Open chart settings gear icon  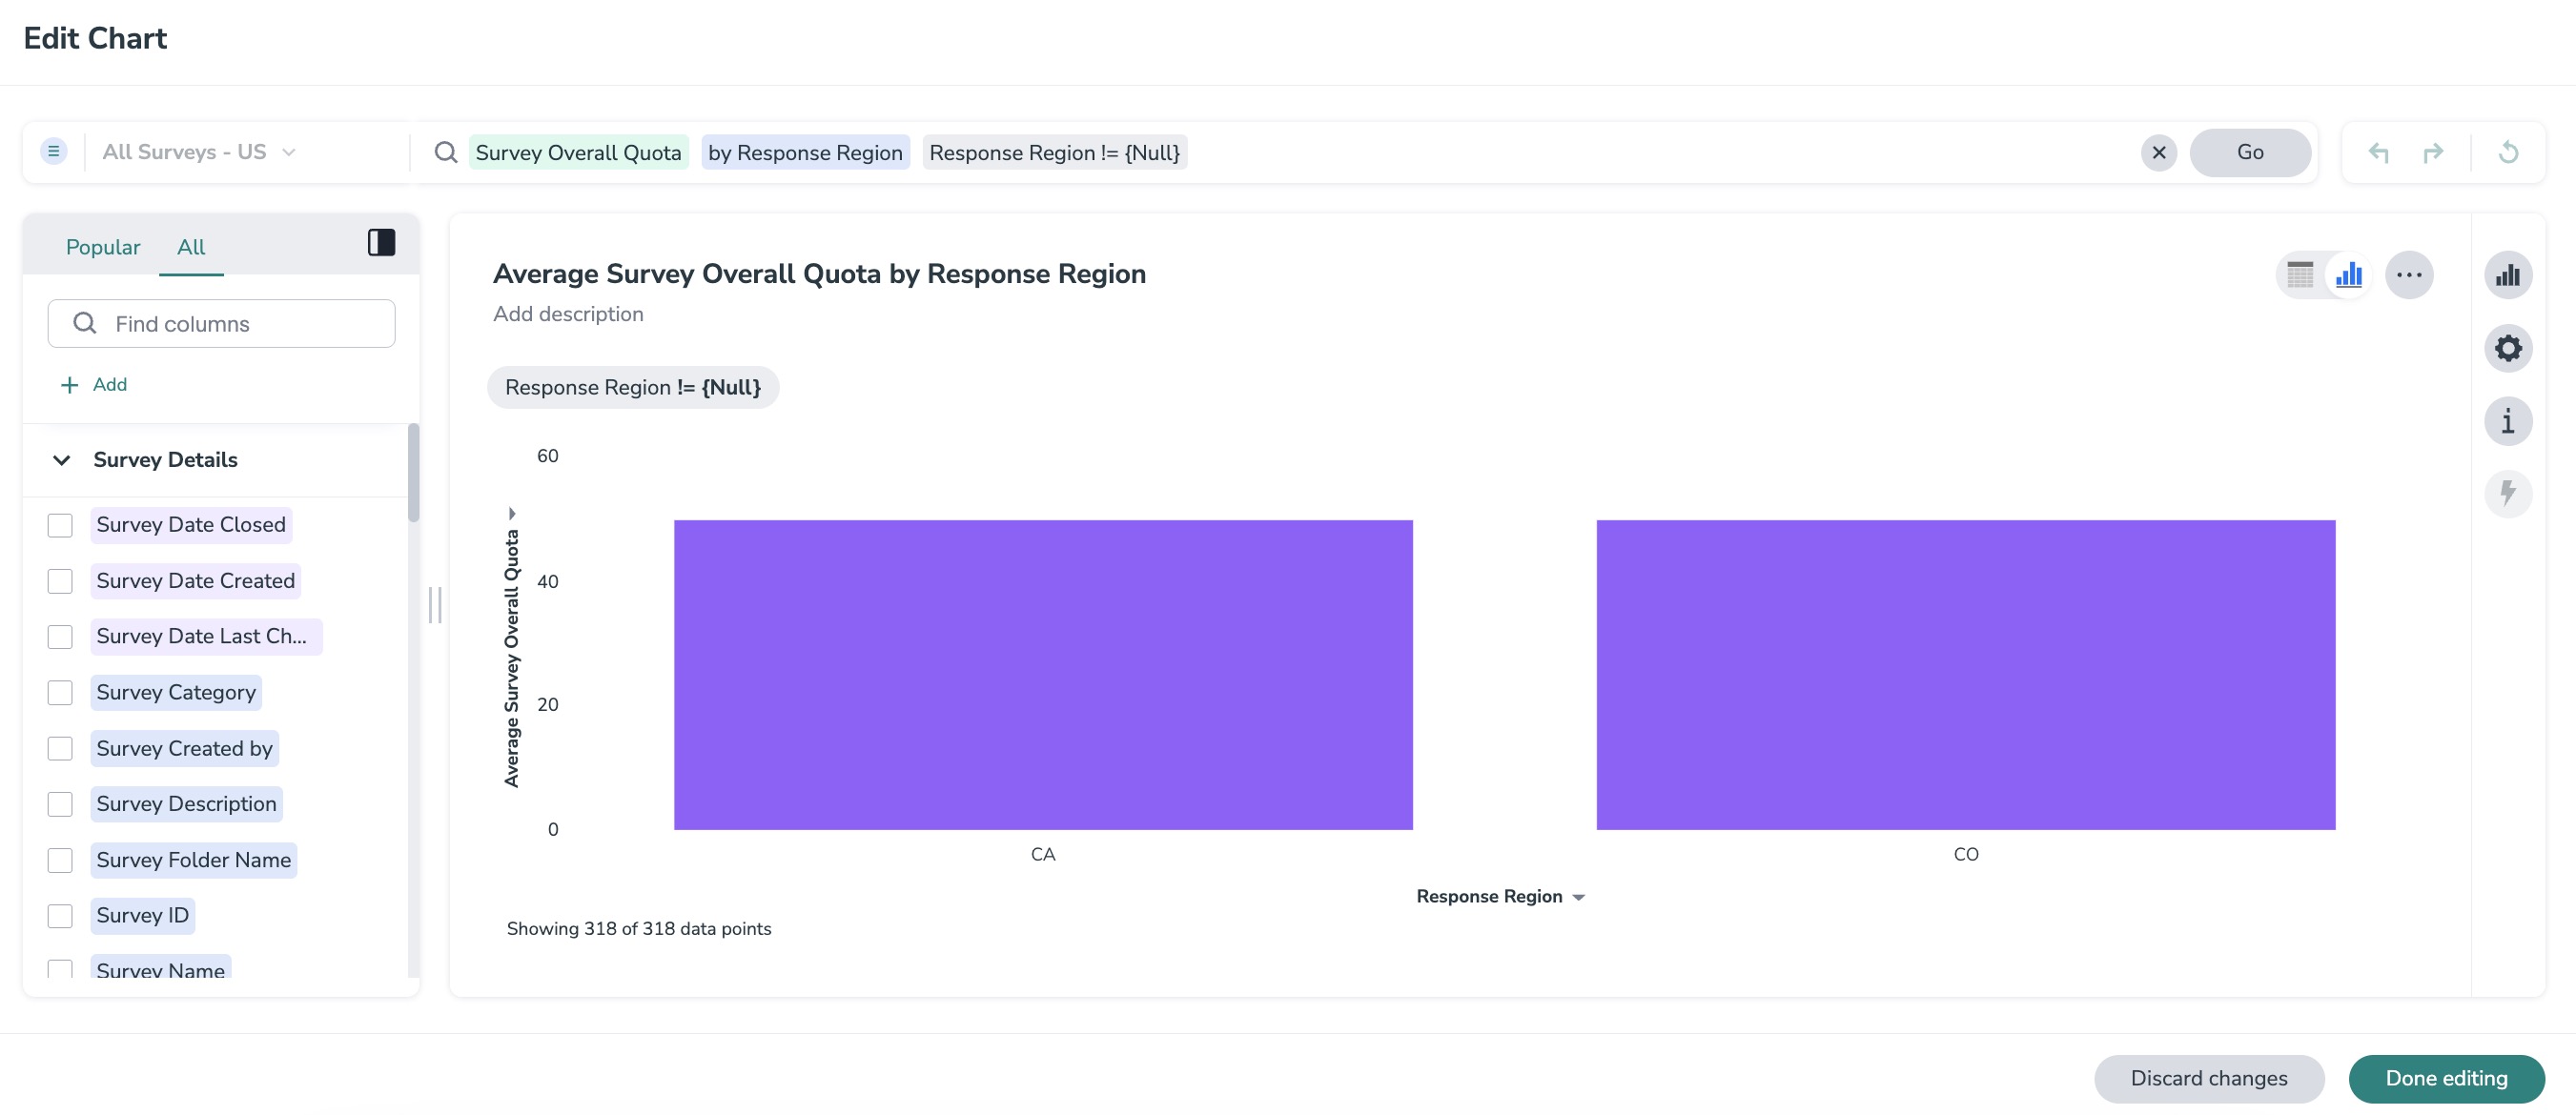[2507, 348]
